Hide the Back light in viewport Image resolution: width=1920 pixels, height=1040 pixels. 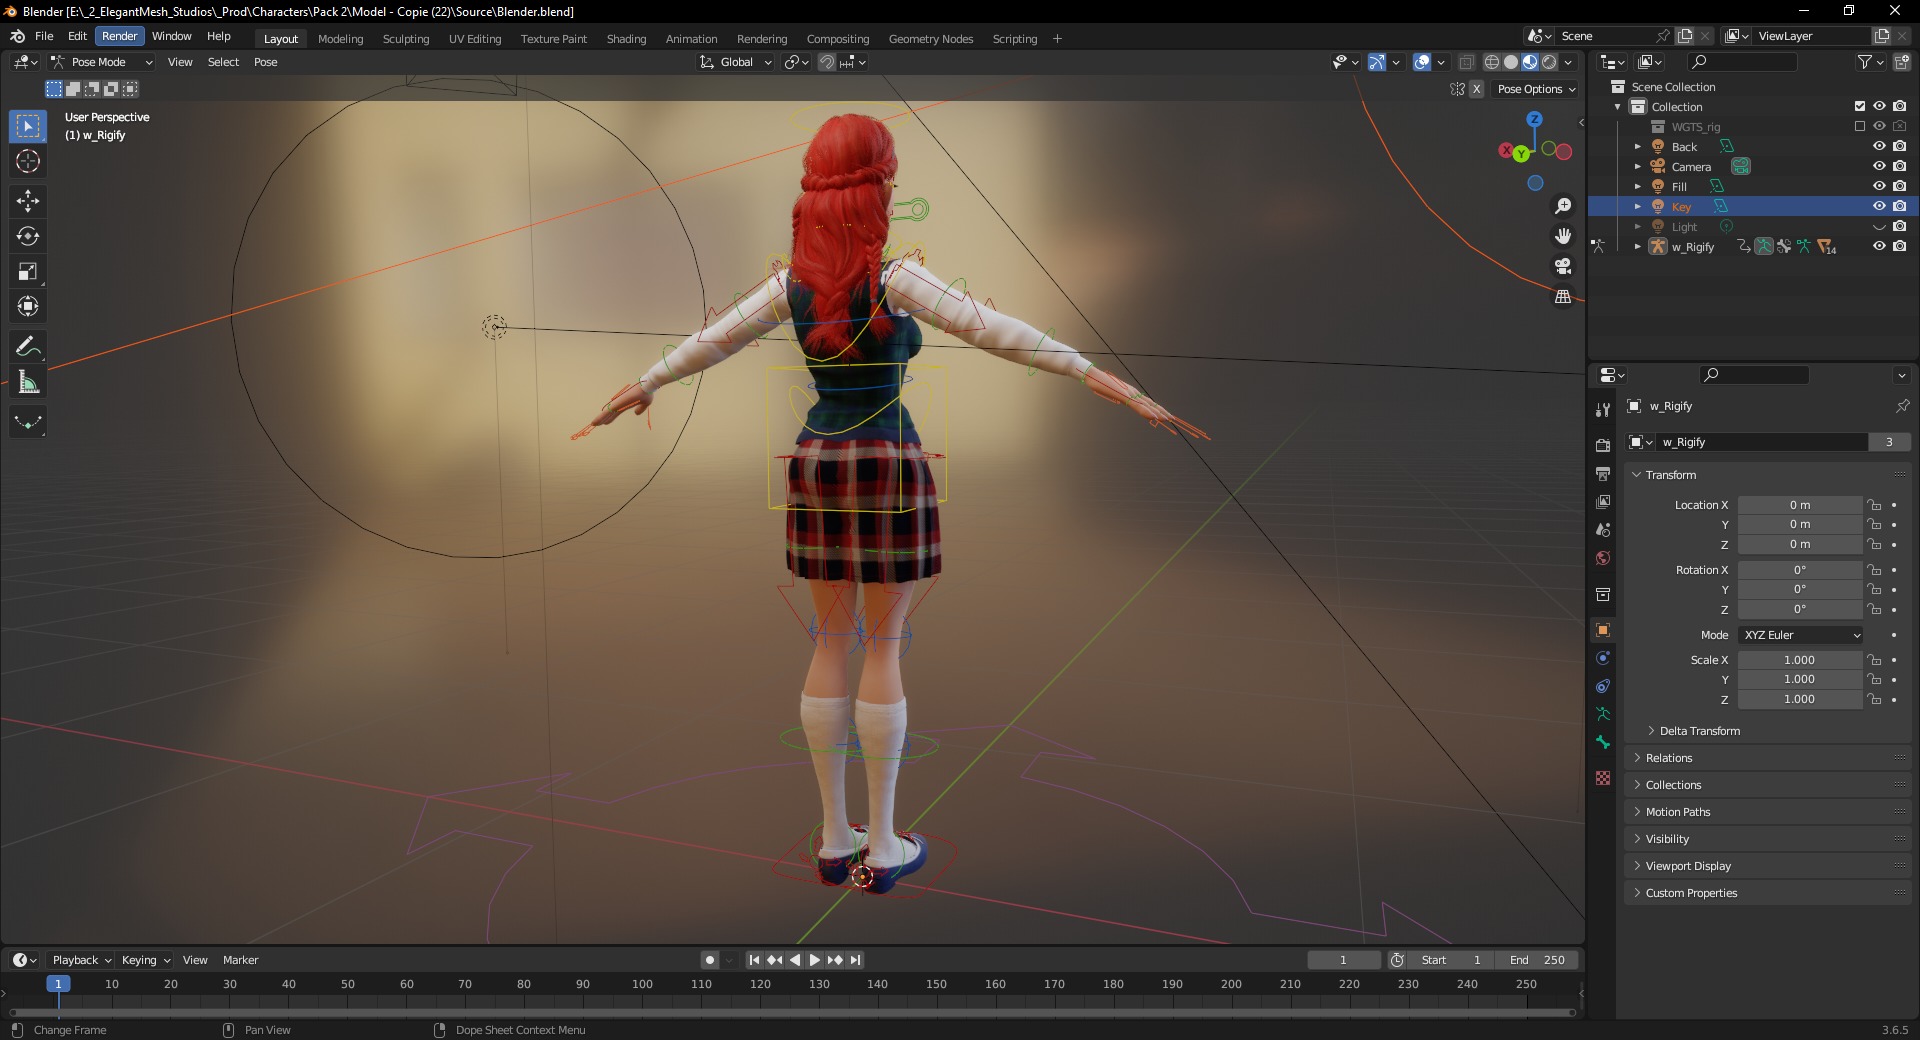point(1879,146)
